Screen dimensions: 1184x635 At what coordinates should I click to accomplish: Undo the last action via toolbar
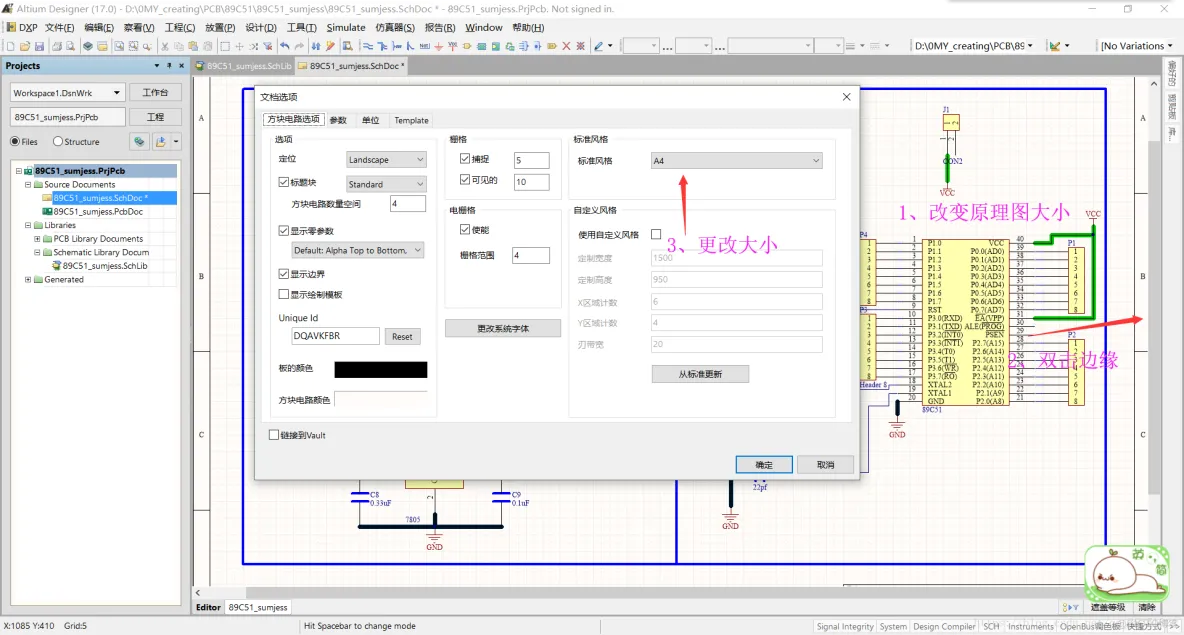285,46
